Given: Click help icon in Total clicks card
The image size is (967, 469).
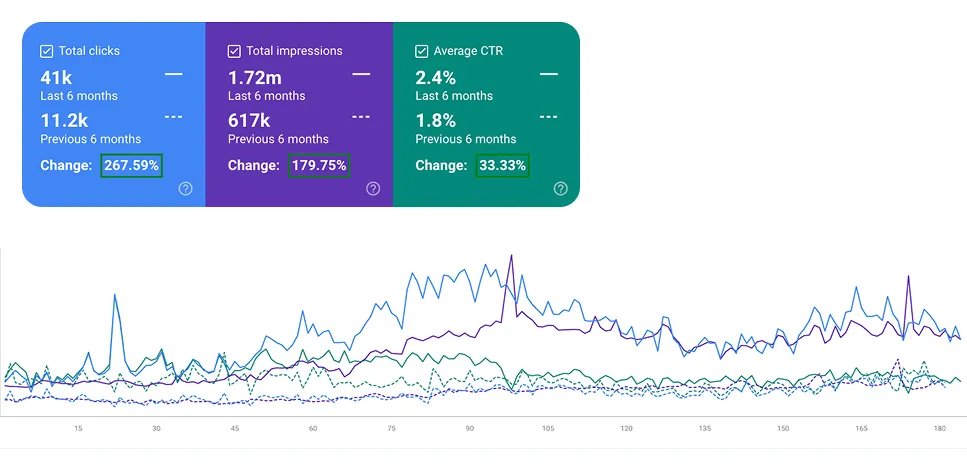Looking at the screenshot, I should click(185, 189).
